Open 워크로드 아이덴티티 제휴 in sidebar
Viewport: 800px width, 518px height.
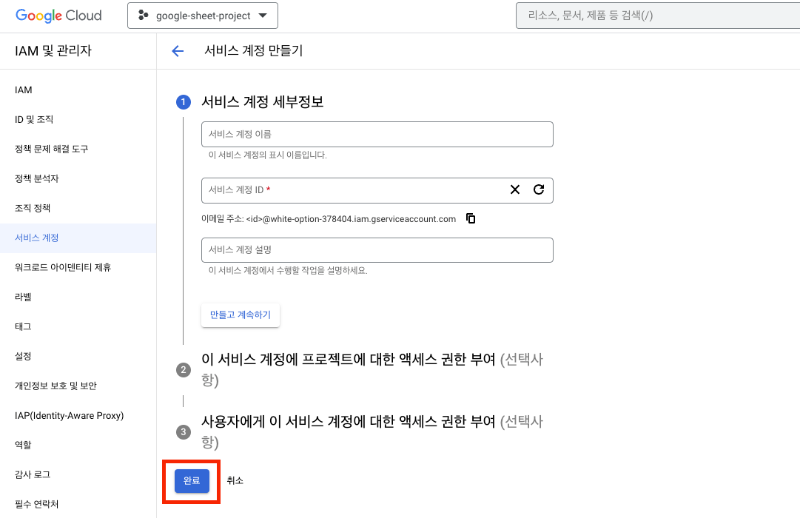pyautogui.click(x=62, y=267)
